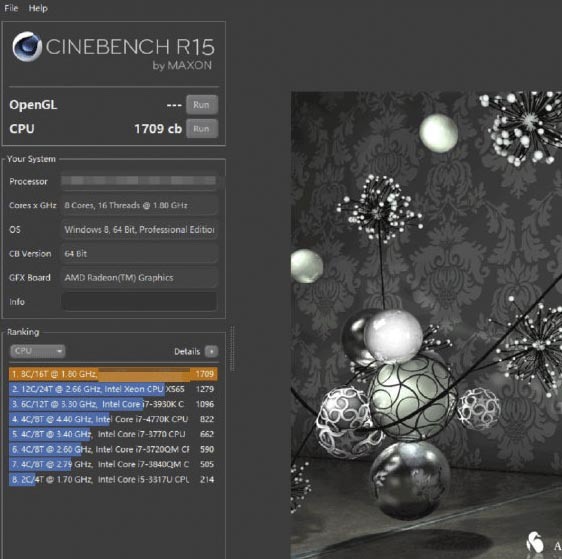Open the CPU ranking dropdown

point(38,351)
